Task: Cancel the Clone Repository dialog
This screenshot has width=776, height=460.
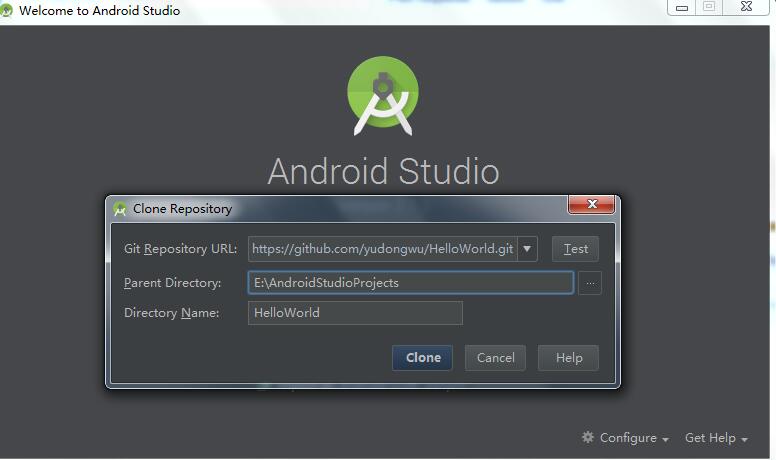Action: point(495,358)
